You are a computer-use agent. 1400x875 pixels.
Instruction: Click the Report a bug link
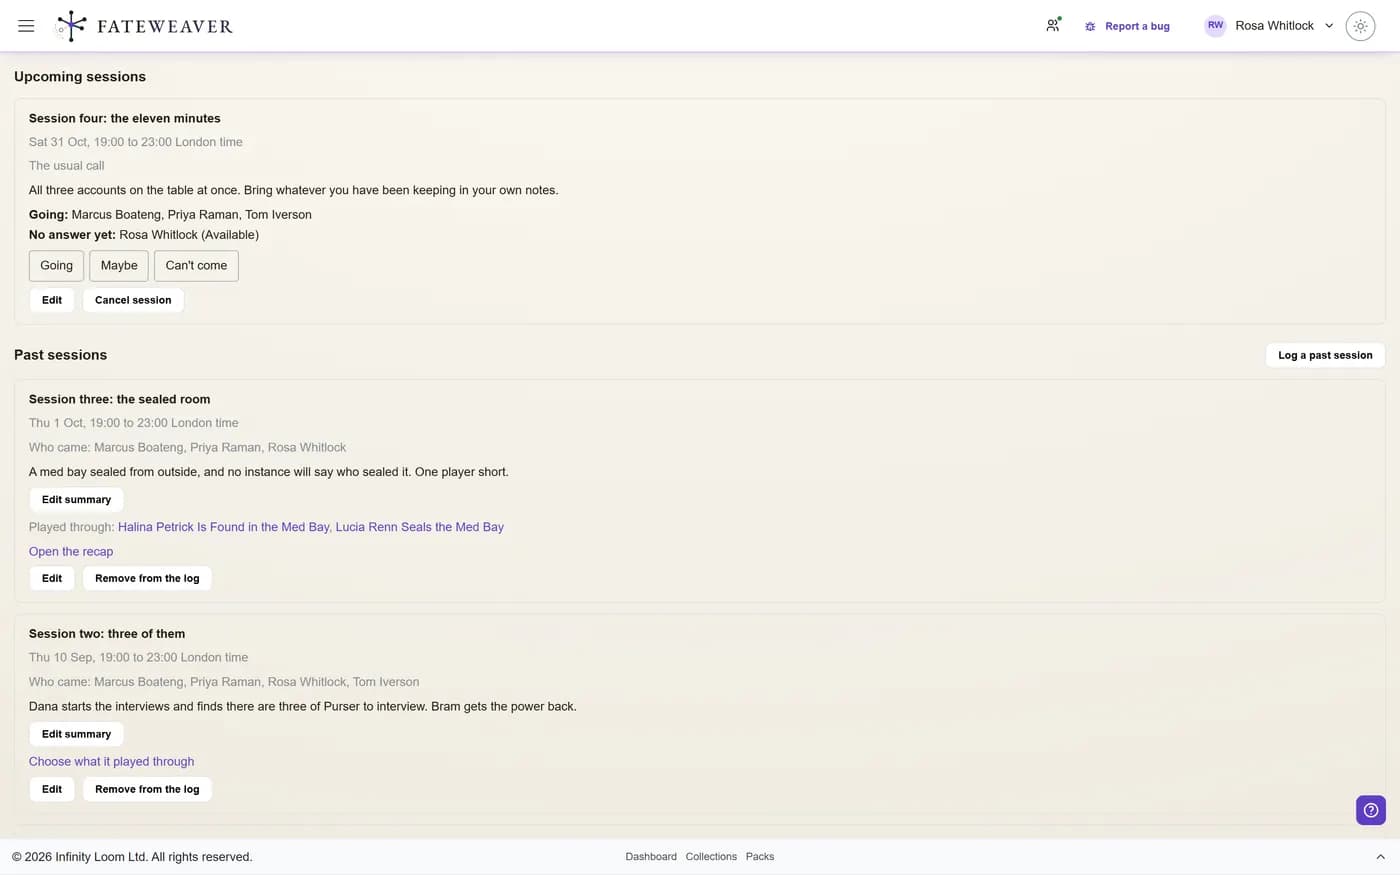[x=1137, y=26]
